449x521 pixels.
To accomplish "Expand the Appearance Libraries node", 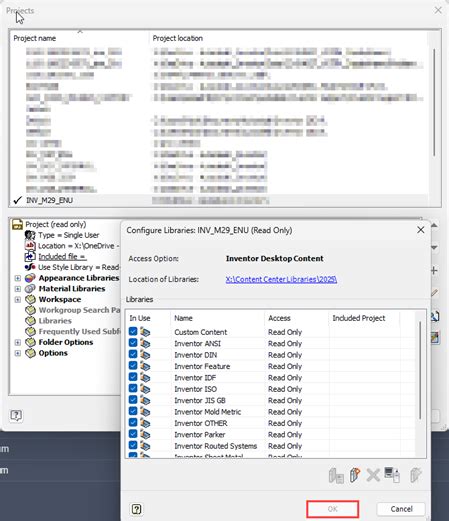I will coord(18,278).
